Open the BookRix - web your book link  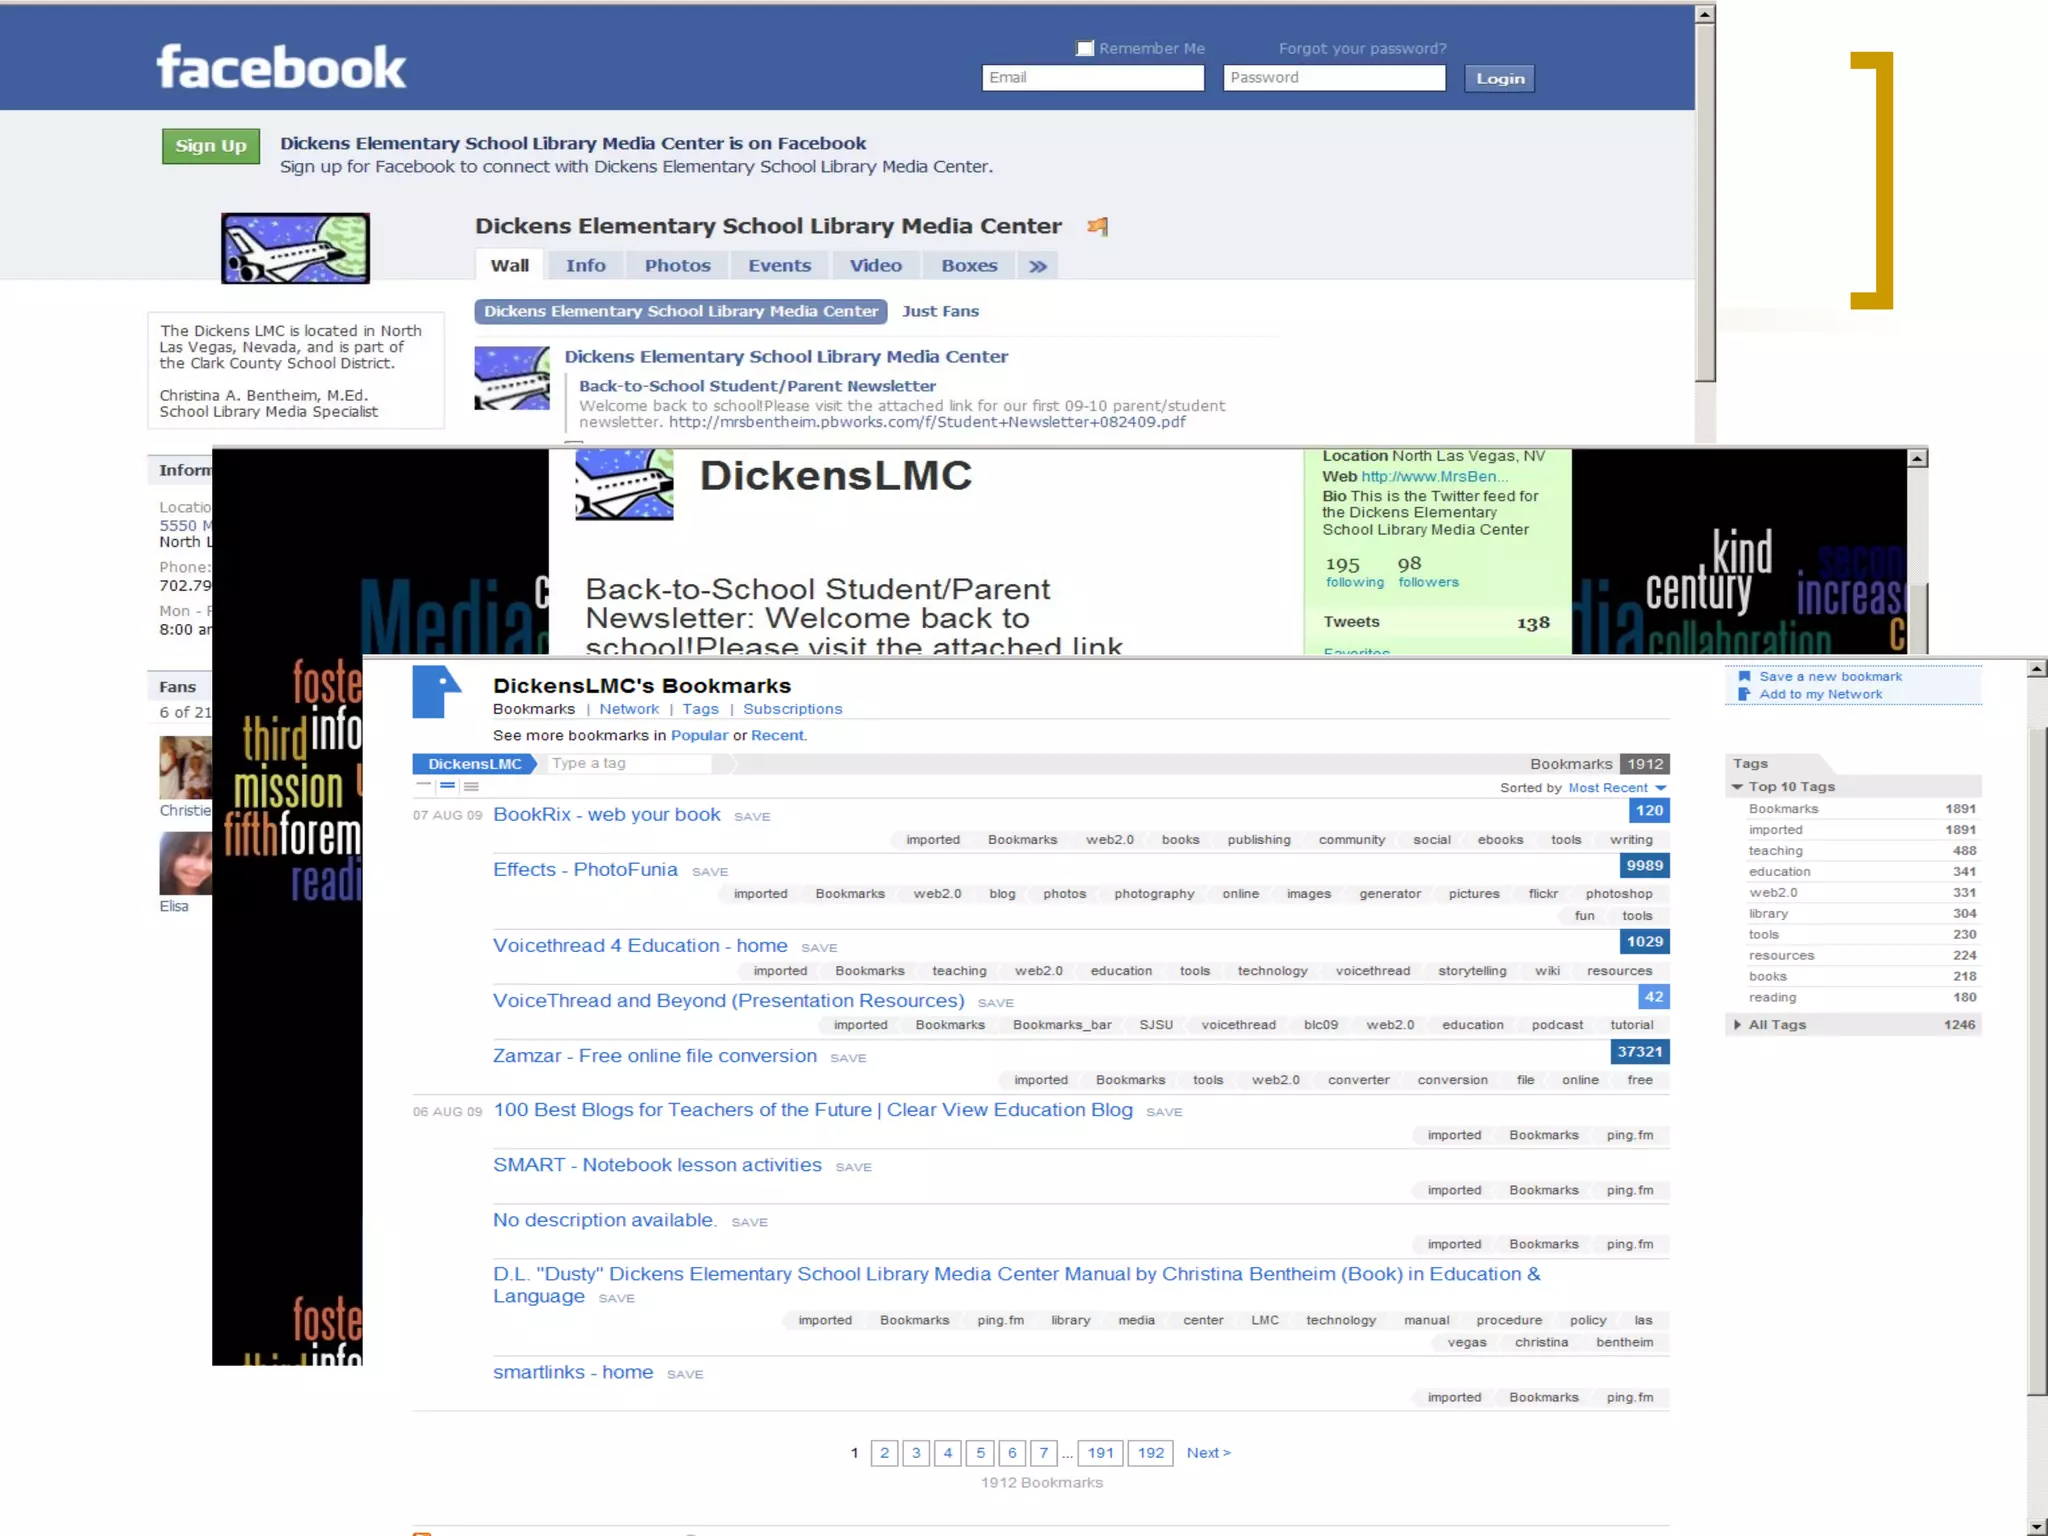coord(606,815)
